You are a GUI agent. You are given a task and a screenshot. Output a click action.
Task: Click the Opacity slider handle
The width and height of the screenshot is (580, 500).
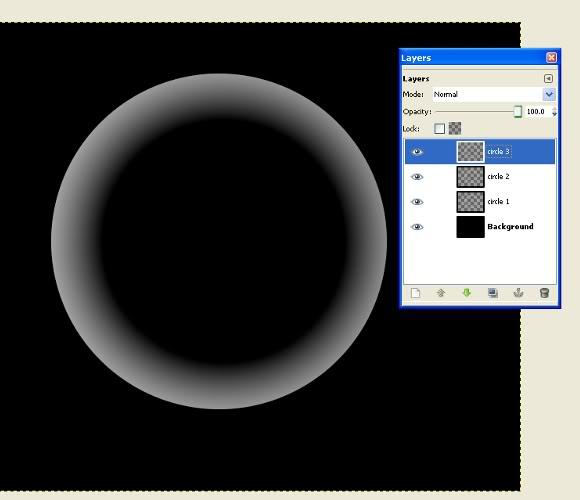[518, 111]
